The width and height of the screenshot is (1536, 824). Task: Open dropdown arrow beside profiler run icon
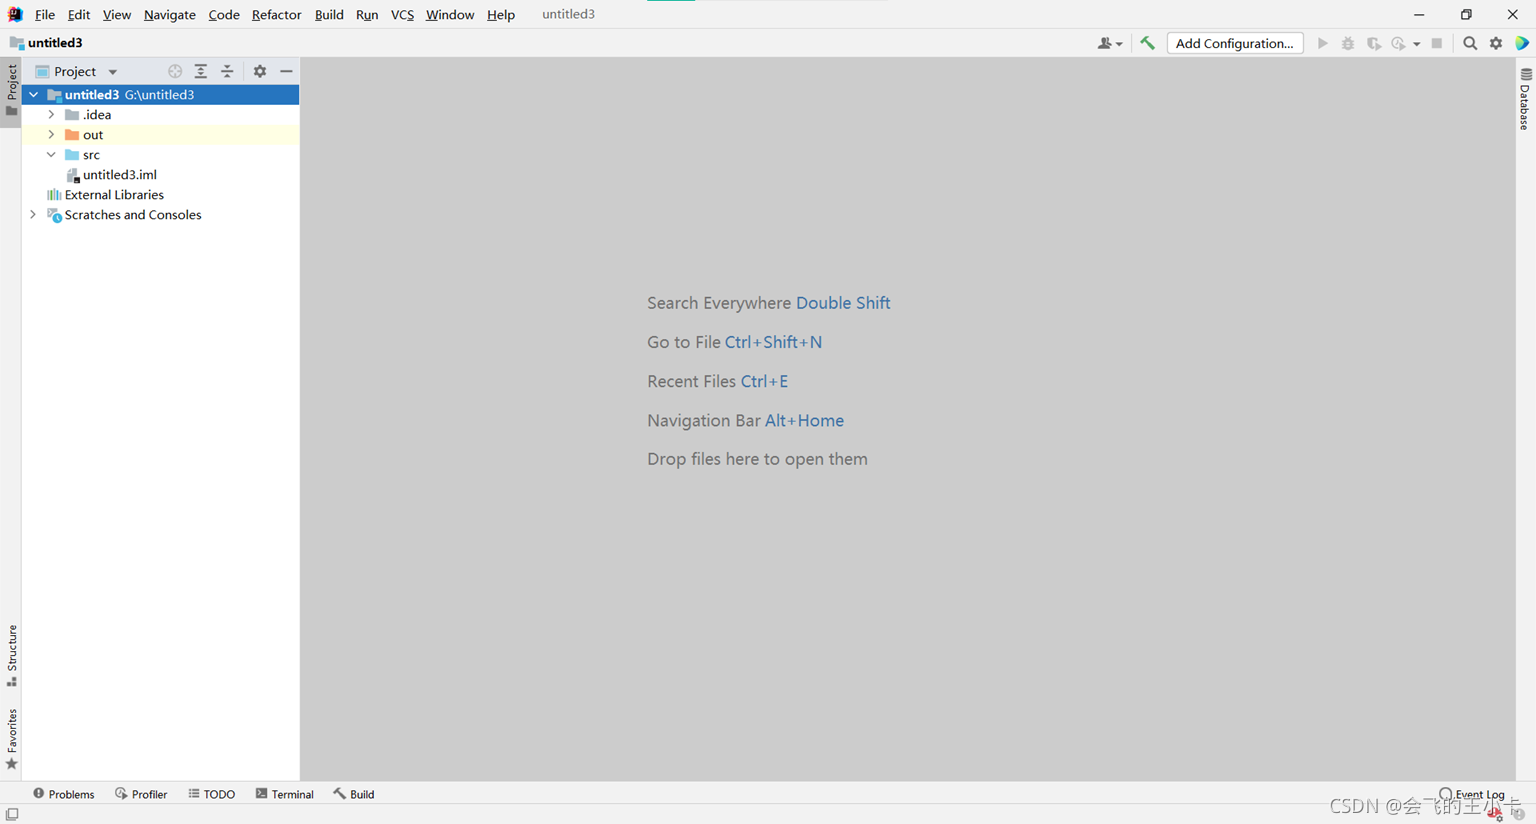[1416, 44]
